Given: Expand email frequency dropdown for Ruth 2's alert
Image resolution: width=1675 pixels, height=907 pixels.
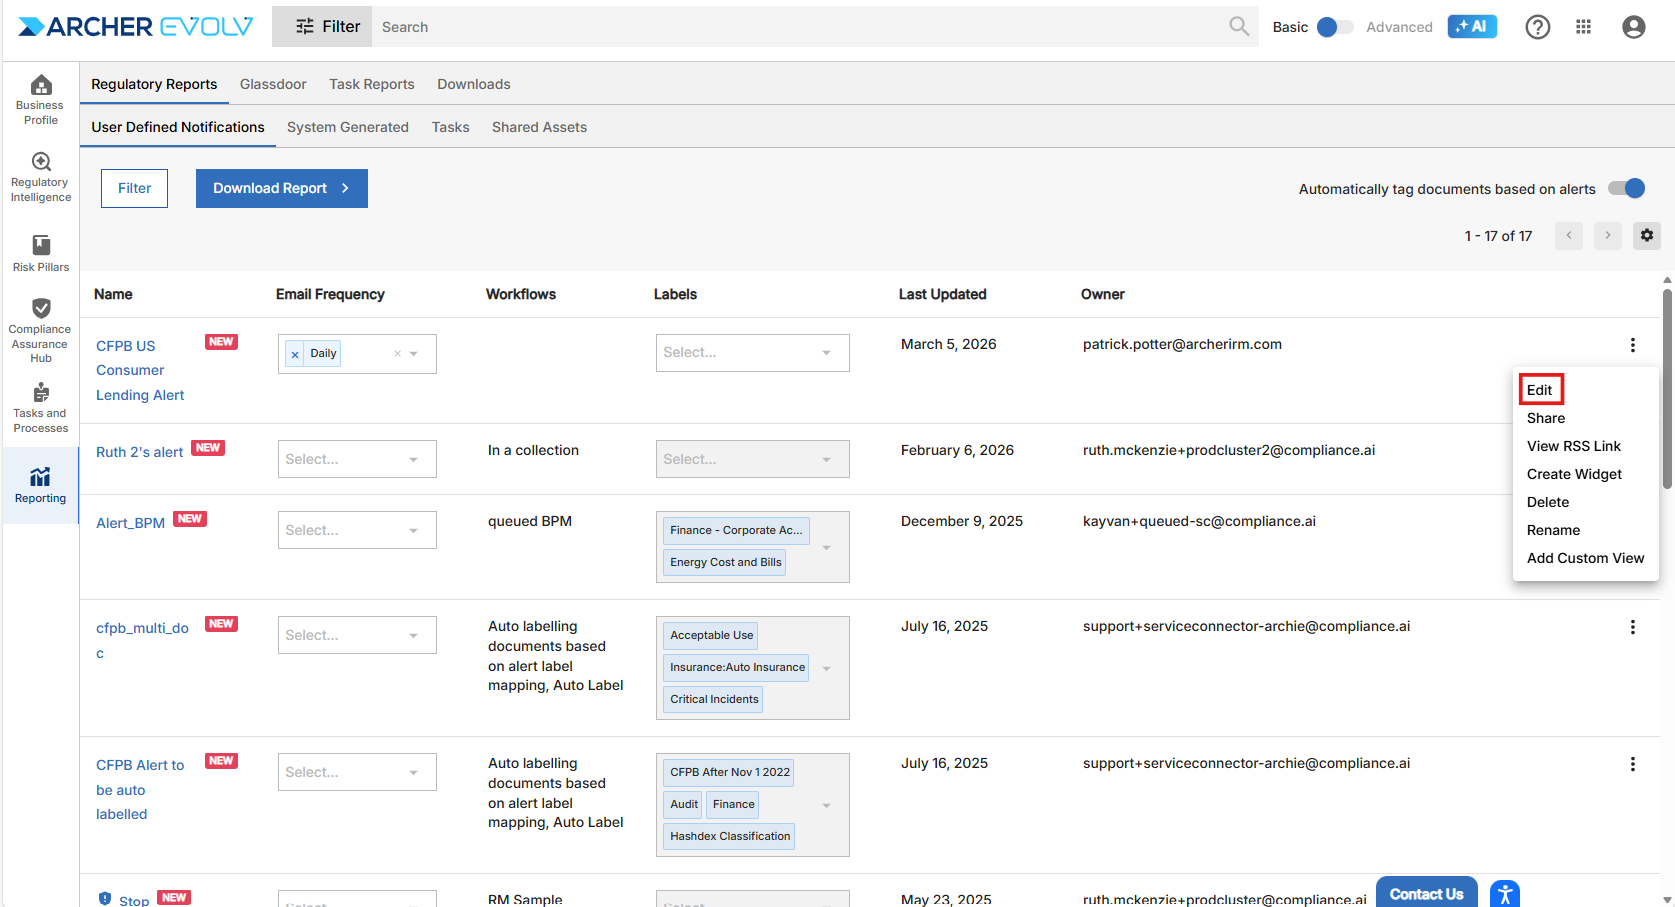Looking at the screenshot, I should point(413,460).
